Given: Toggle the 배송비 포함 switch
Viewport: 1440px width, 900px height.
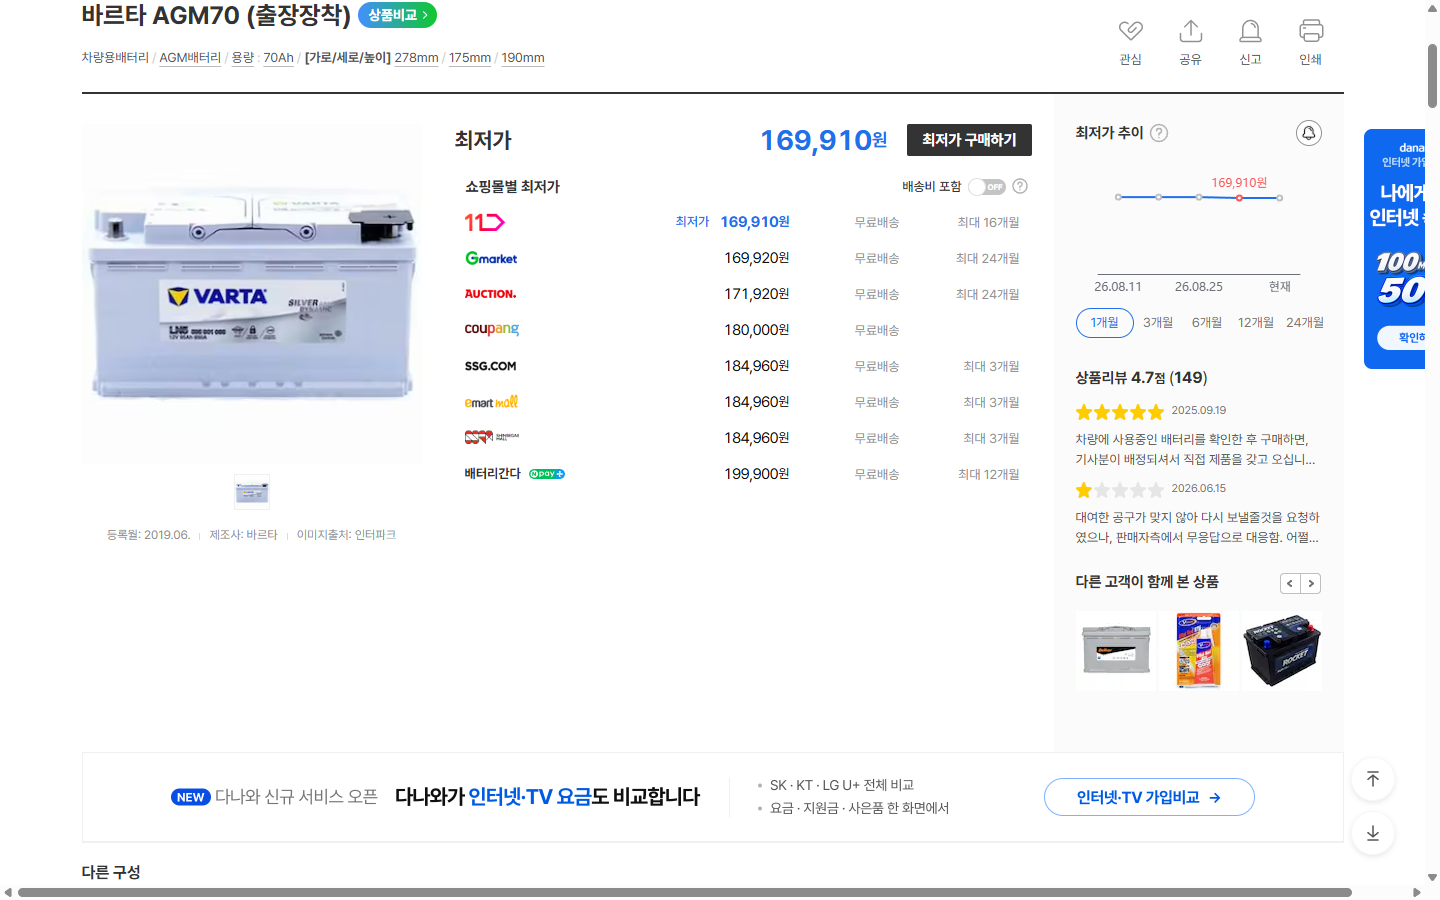Looking at the screenshot, I should click(987, 187).
